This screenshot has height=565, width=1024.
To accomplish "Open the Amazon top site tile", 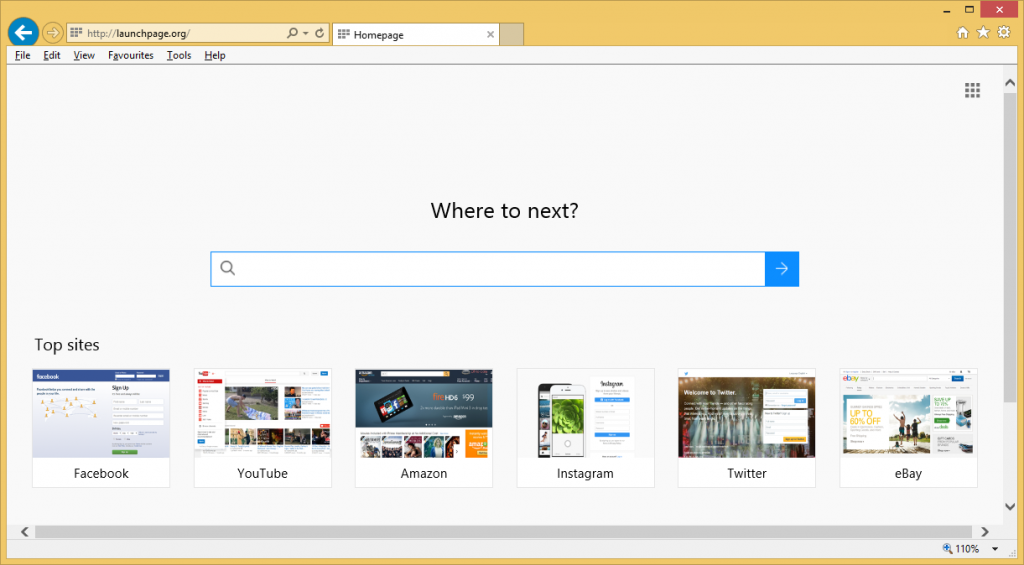I will click(x=424, y=427).
